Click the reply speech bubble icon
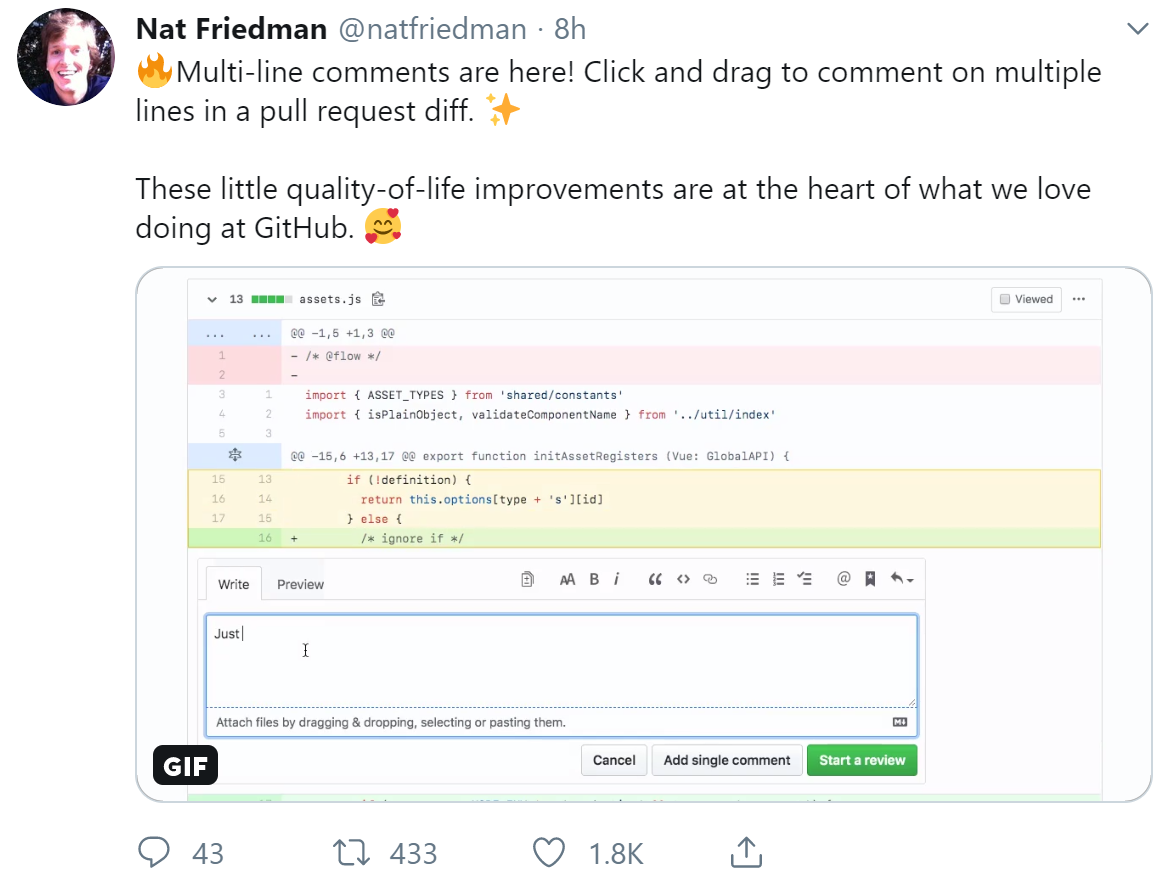 pos(154,852)
